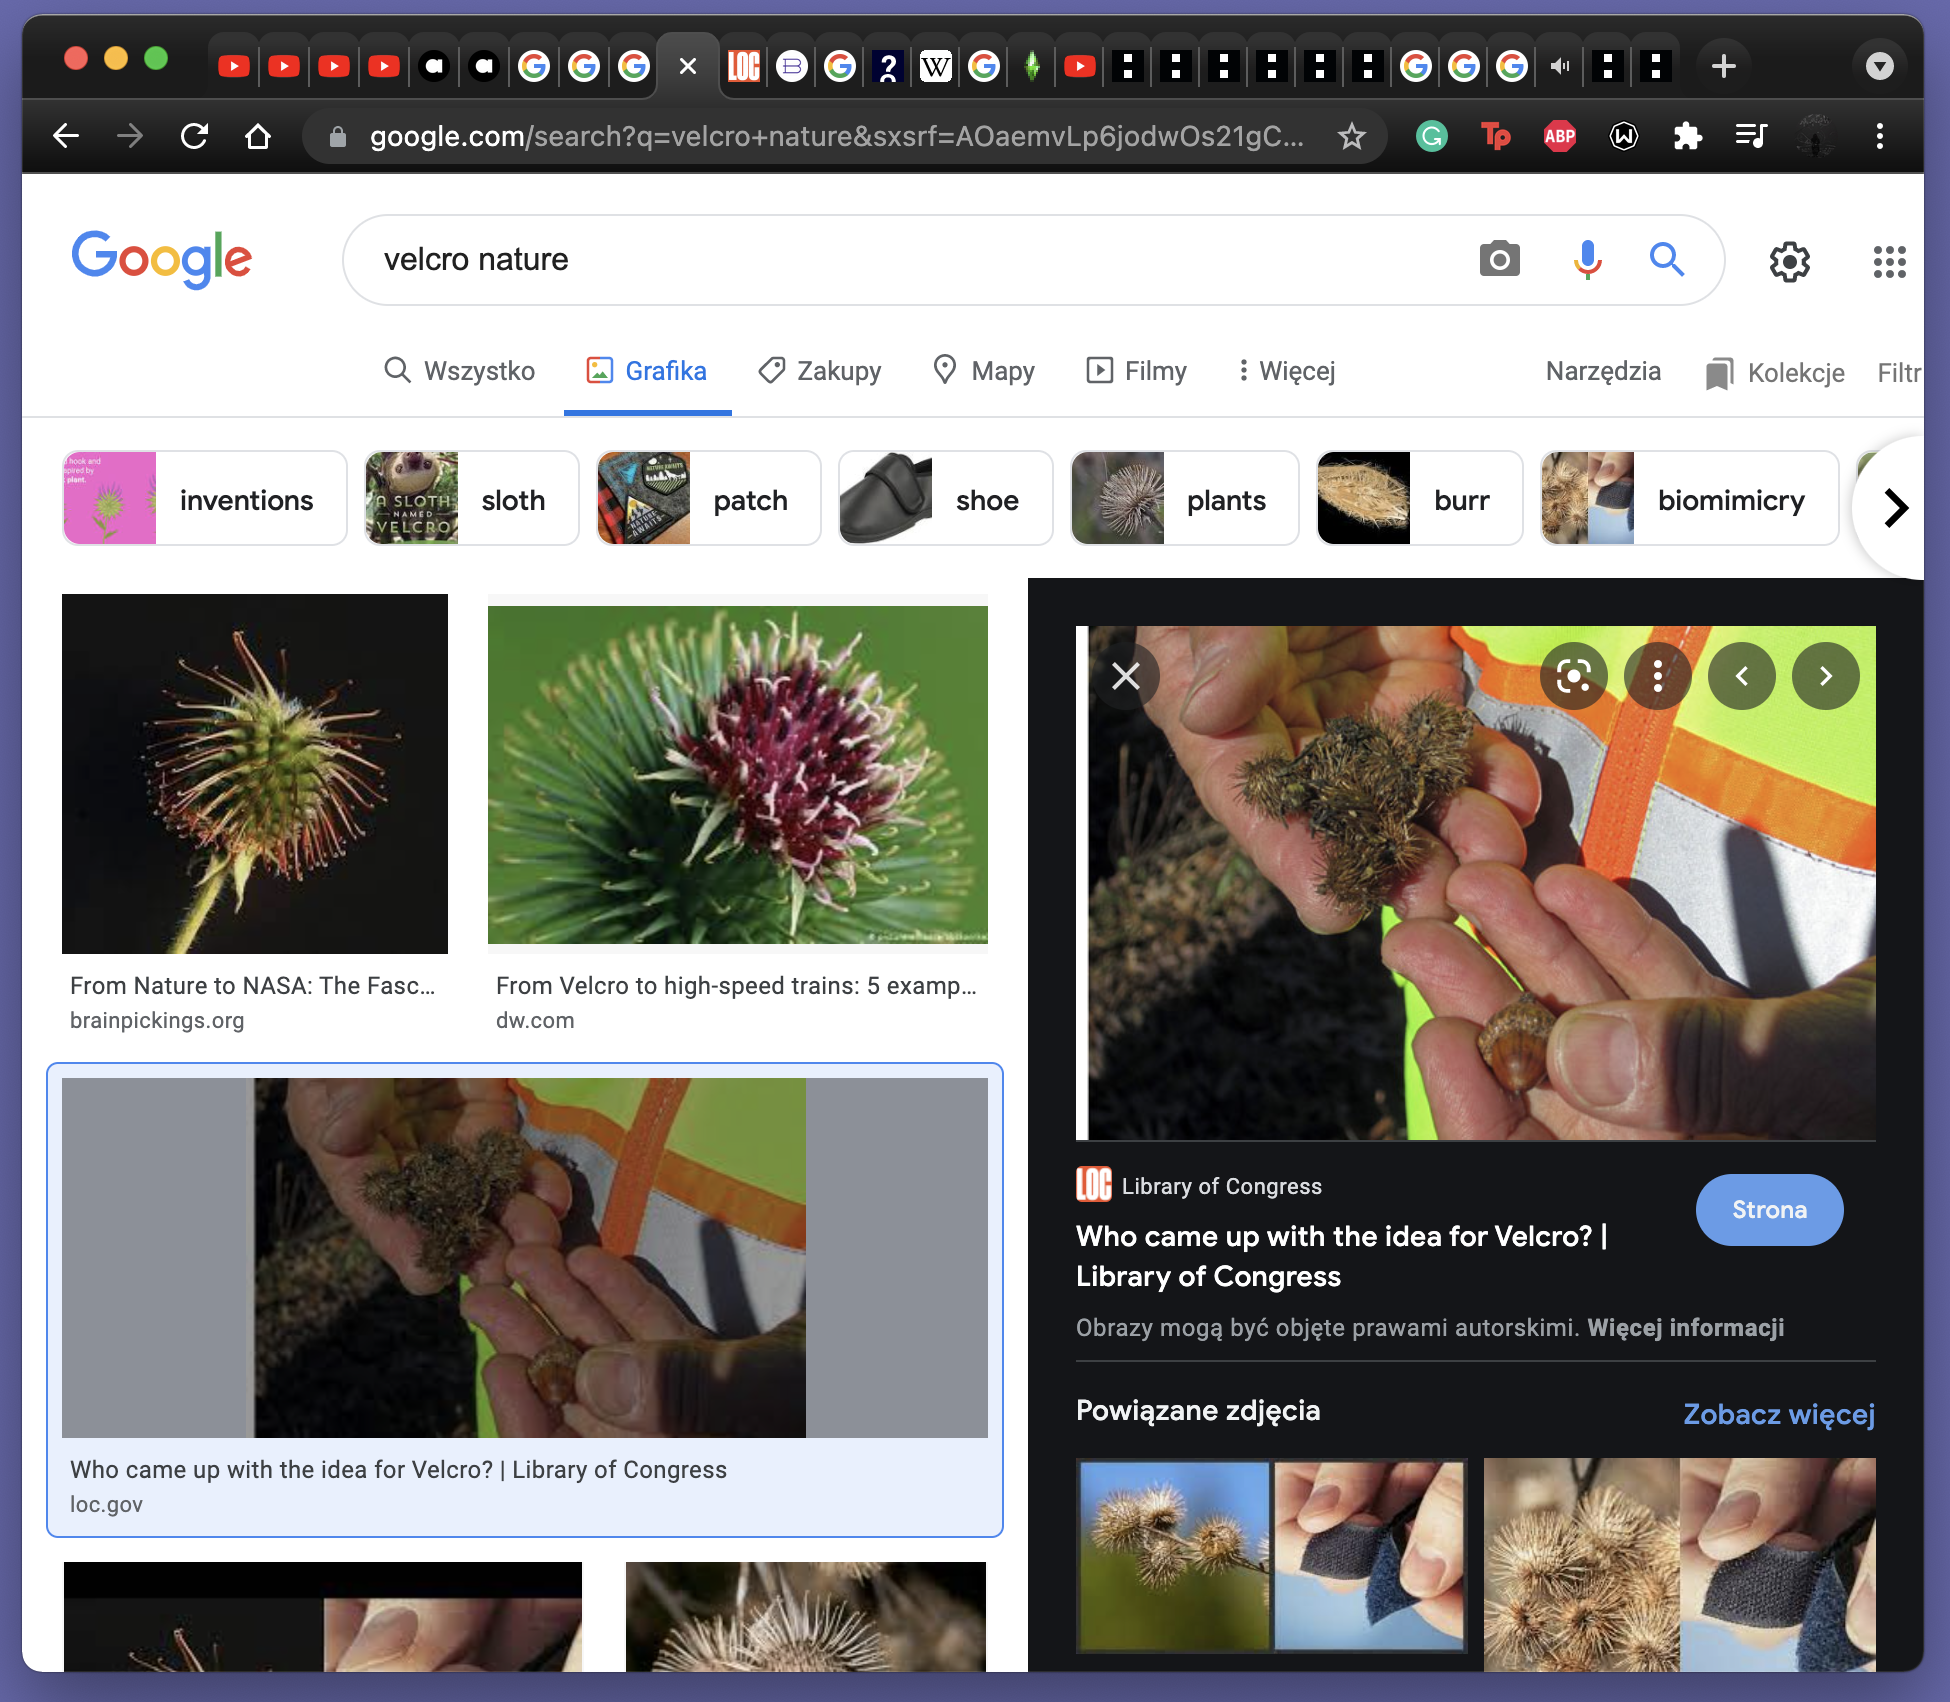Select the patch suggestion chip
The width and height of the screenshot is (1950, 1702).
(708, 498)
